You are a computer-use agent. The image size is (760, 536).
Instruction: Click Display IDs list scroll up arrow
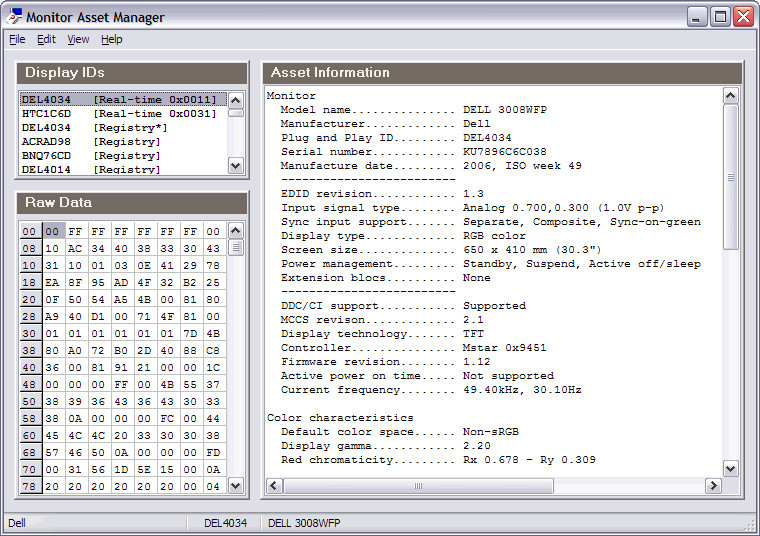click(x=236, y=100)
